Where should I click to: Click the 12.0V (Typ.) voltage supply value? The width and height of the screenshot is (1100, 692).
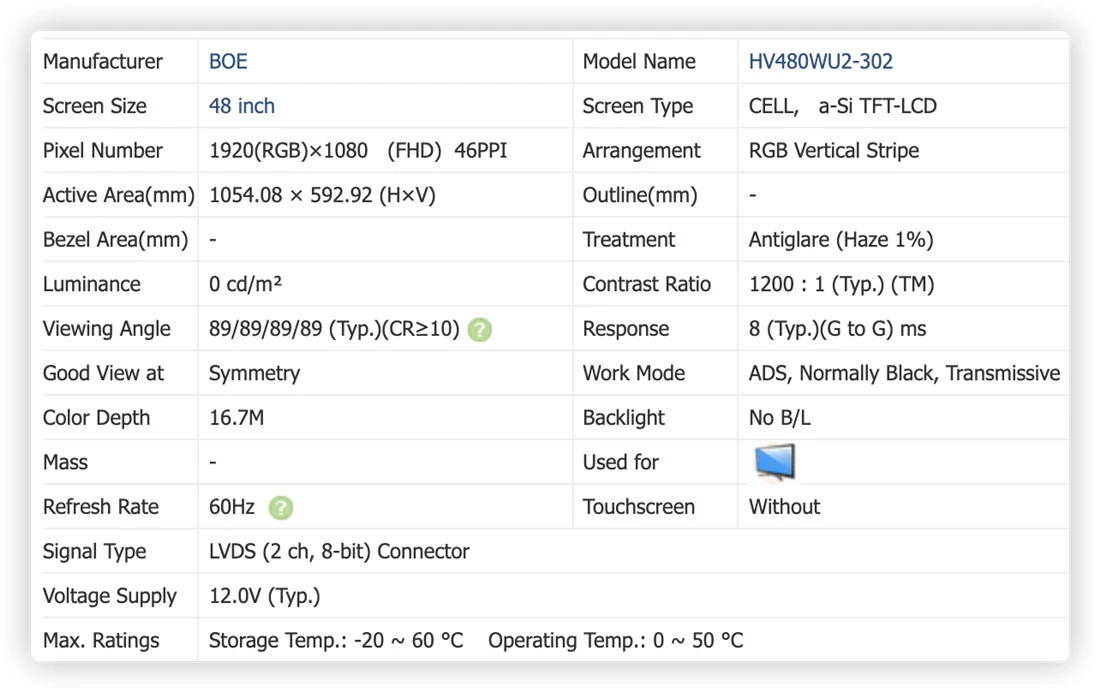(x=264, y=596)
